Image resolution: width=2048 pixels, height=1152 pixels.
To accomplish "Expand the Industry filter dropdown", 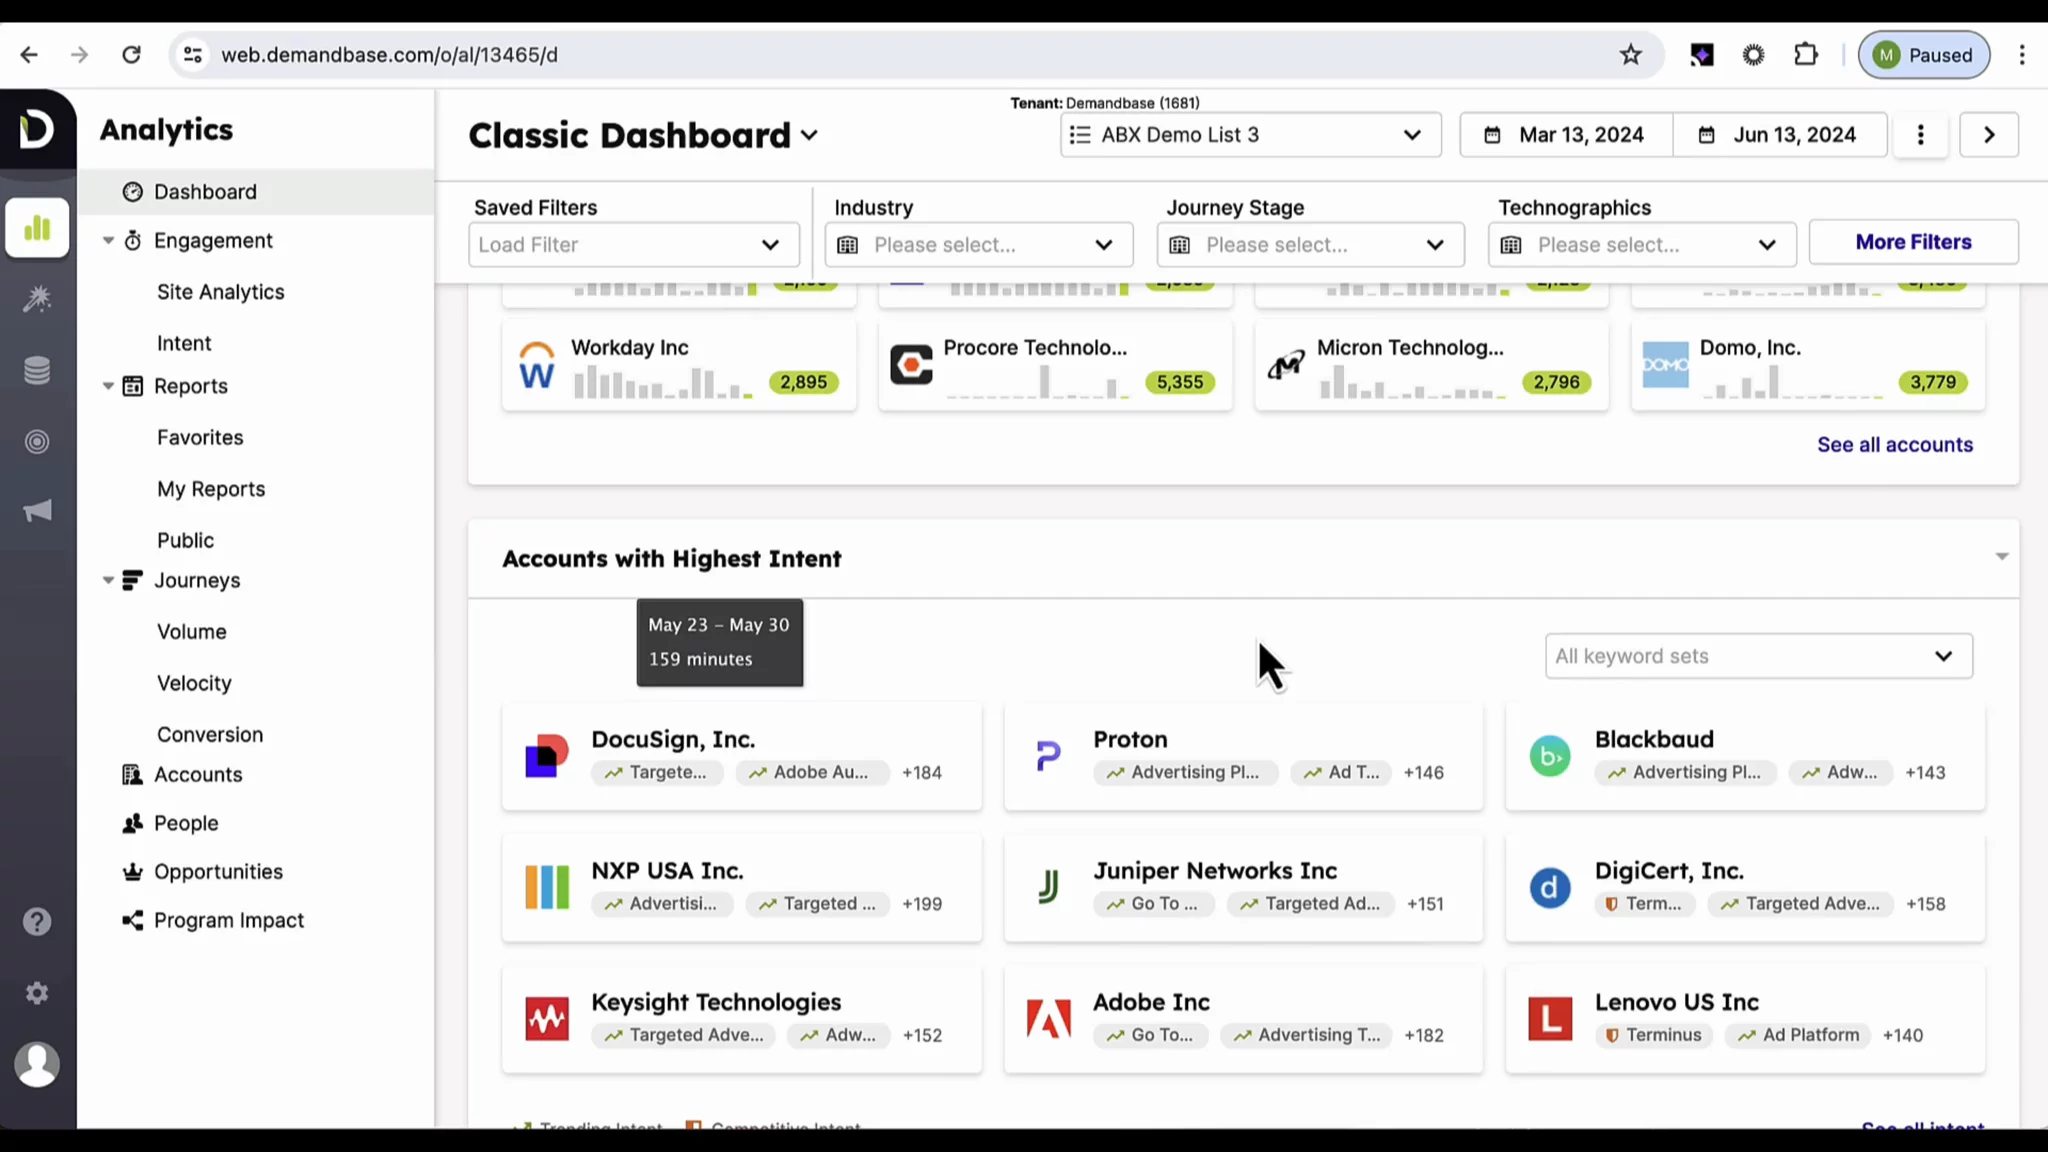I will point(978,245).
